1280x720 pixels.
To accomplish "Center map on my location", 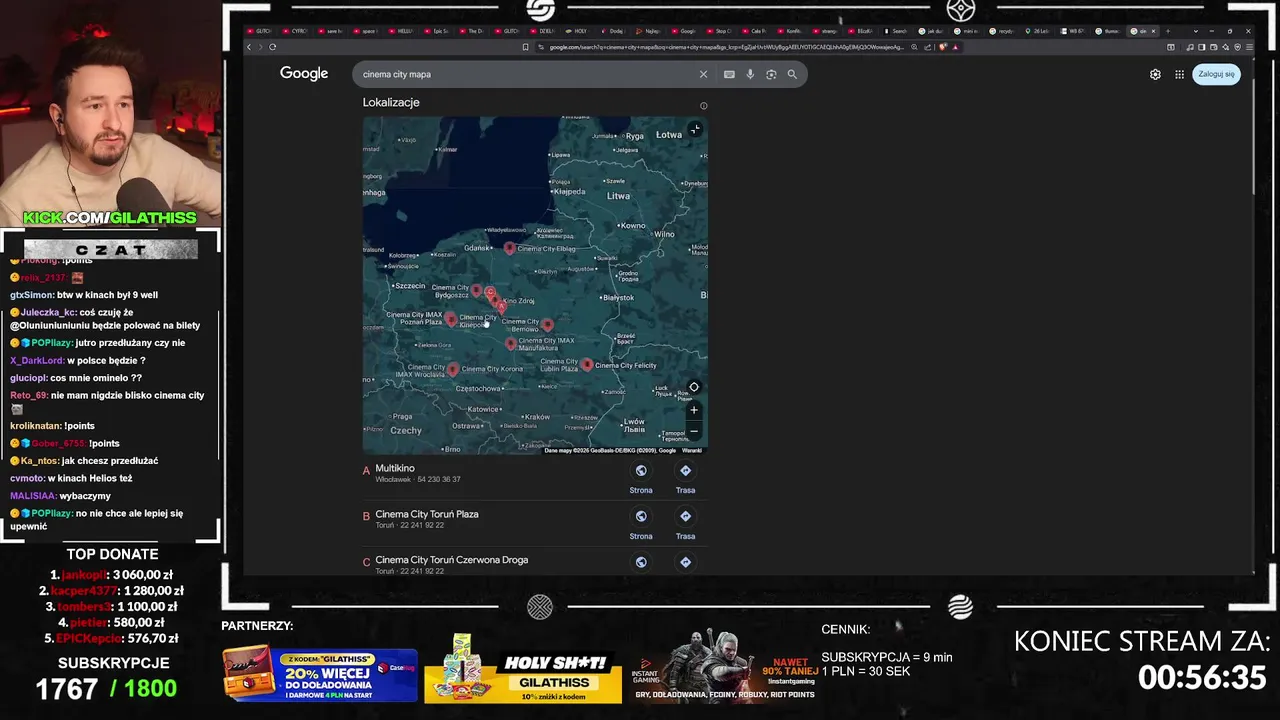I will coord(694,387).
